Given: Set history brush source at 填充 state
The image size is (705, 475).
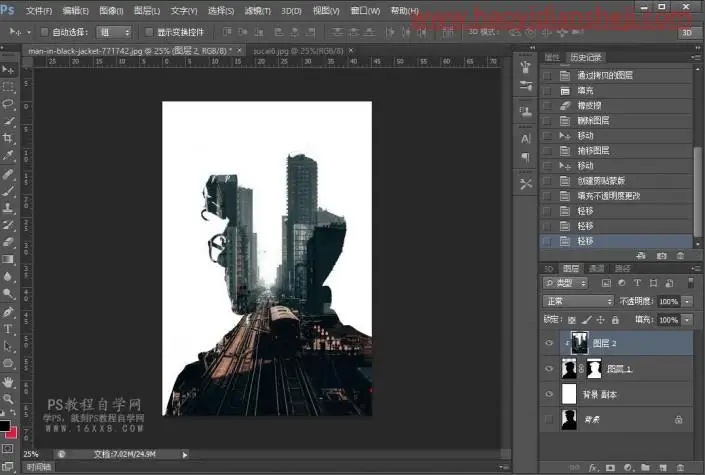Looking at the screenshot, I should pyautogui.click(x=548, y=91).
